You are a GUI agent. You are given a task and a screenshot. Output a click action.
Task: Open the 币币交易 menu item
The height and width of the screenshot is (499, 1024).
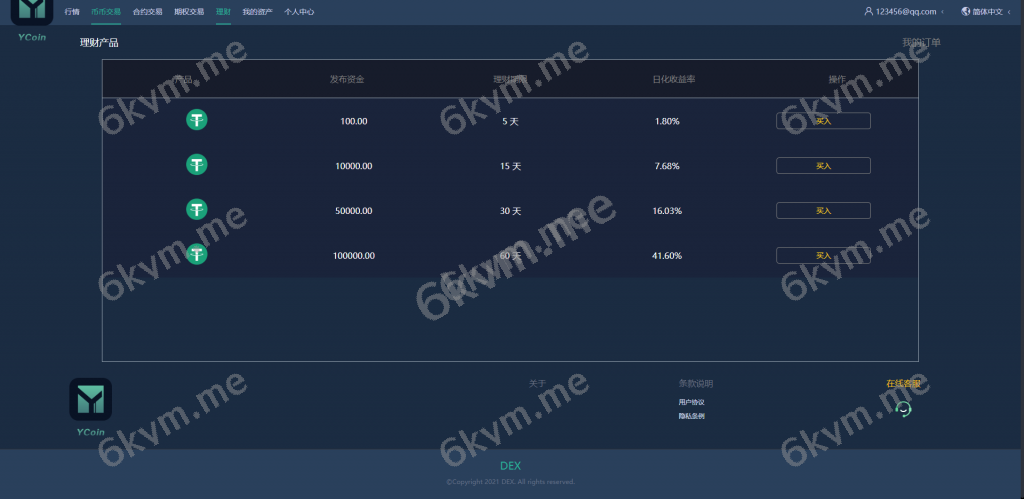click(105, 12)
